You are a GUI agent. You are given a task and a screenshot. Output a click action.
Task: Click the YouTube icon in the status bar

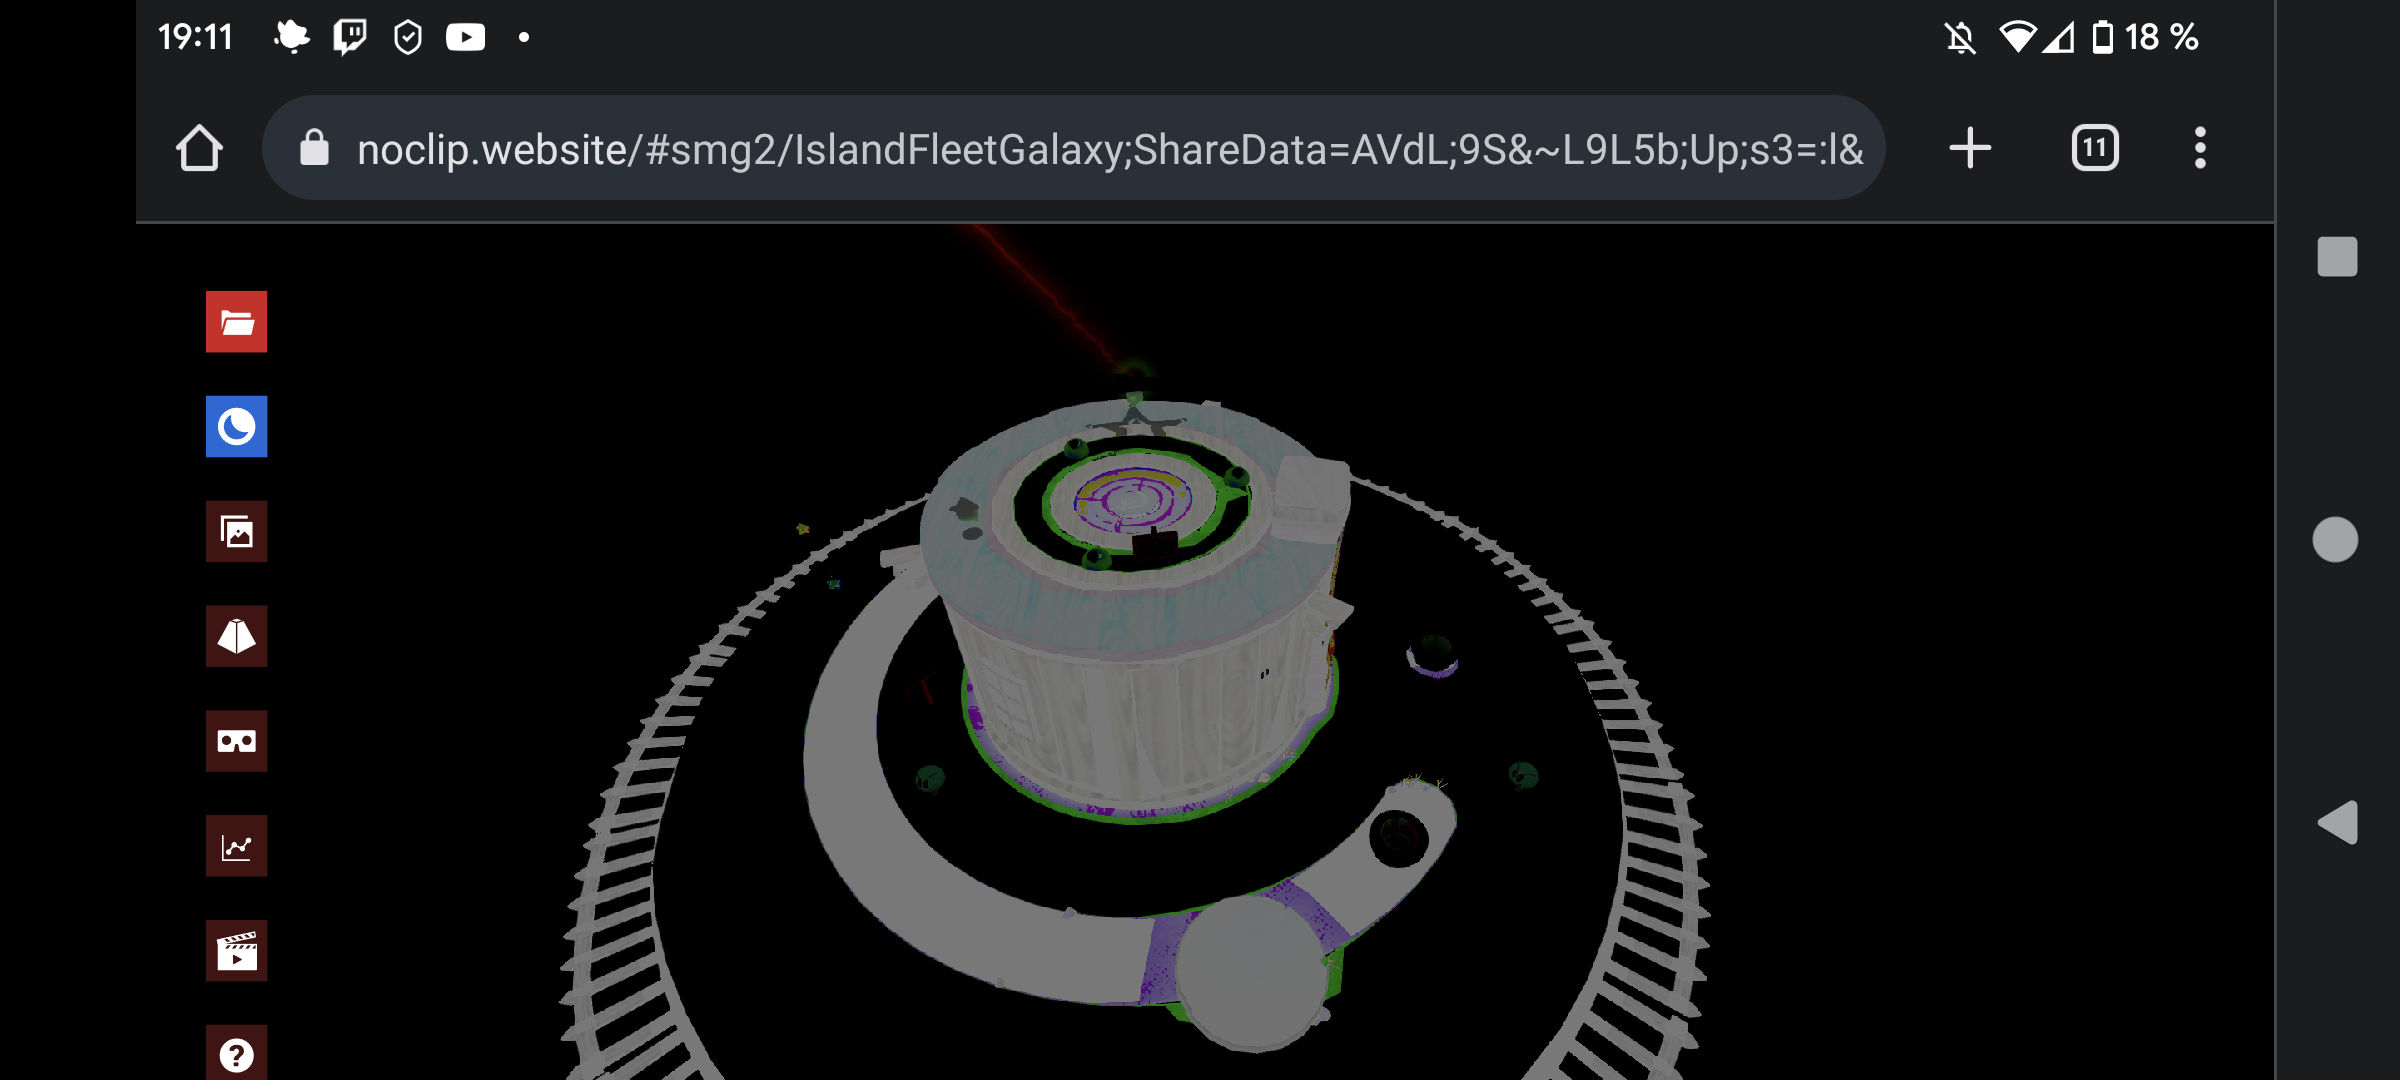465,36
